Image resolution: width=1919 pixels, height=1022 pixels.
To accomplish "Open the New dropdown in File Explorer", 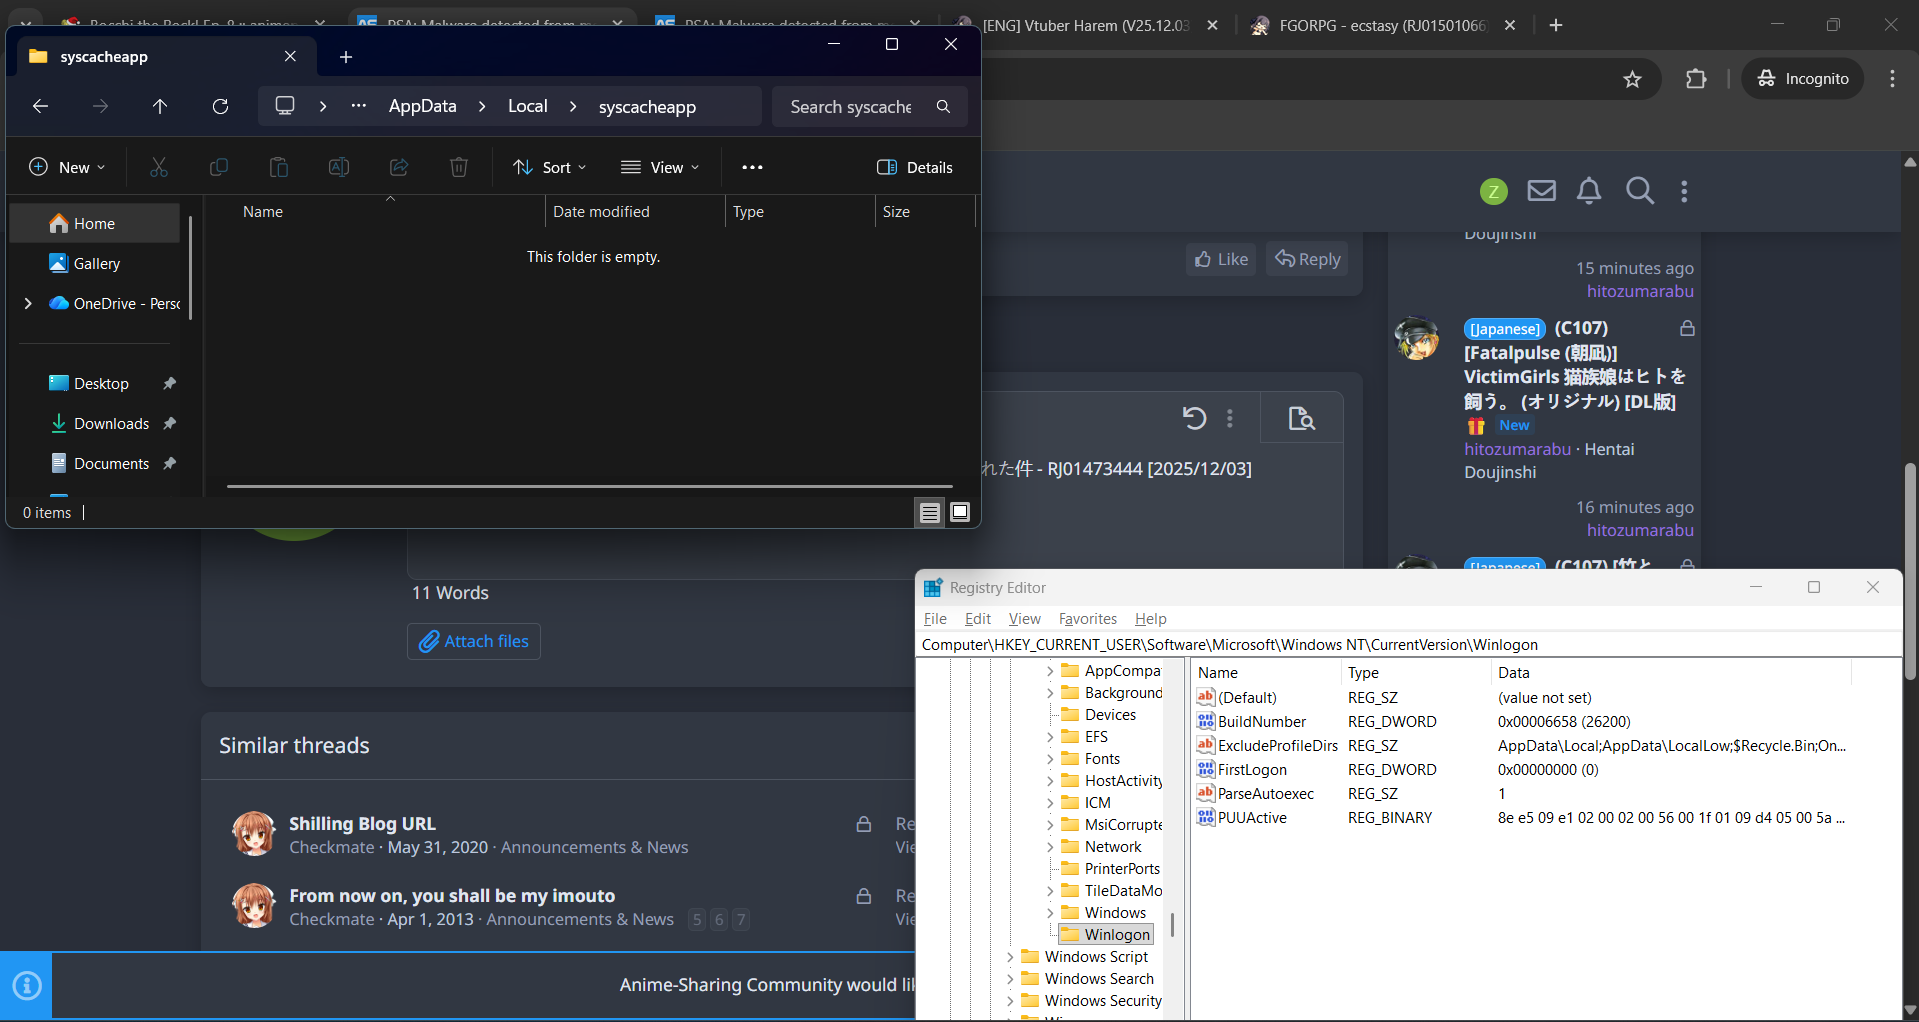I will [x=67, y=167].
